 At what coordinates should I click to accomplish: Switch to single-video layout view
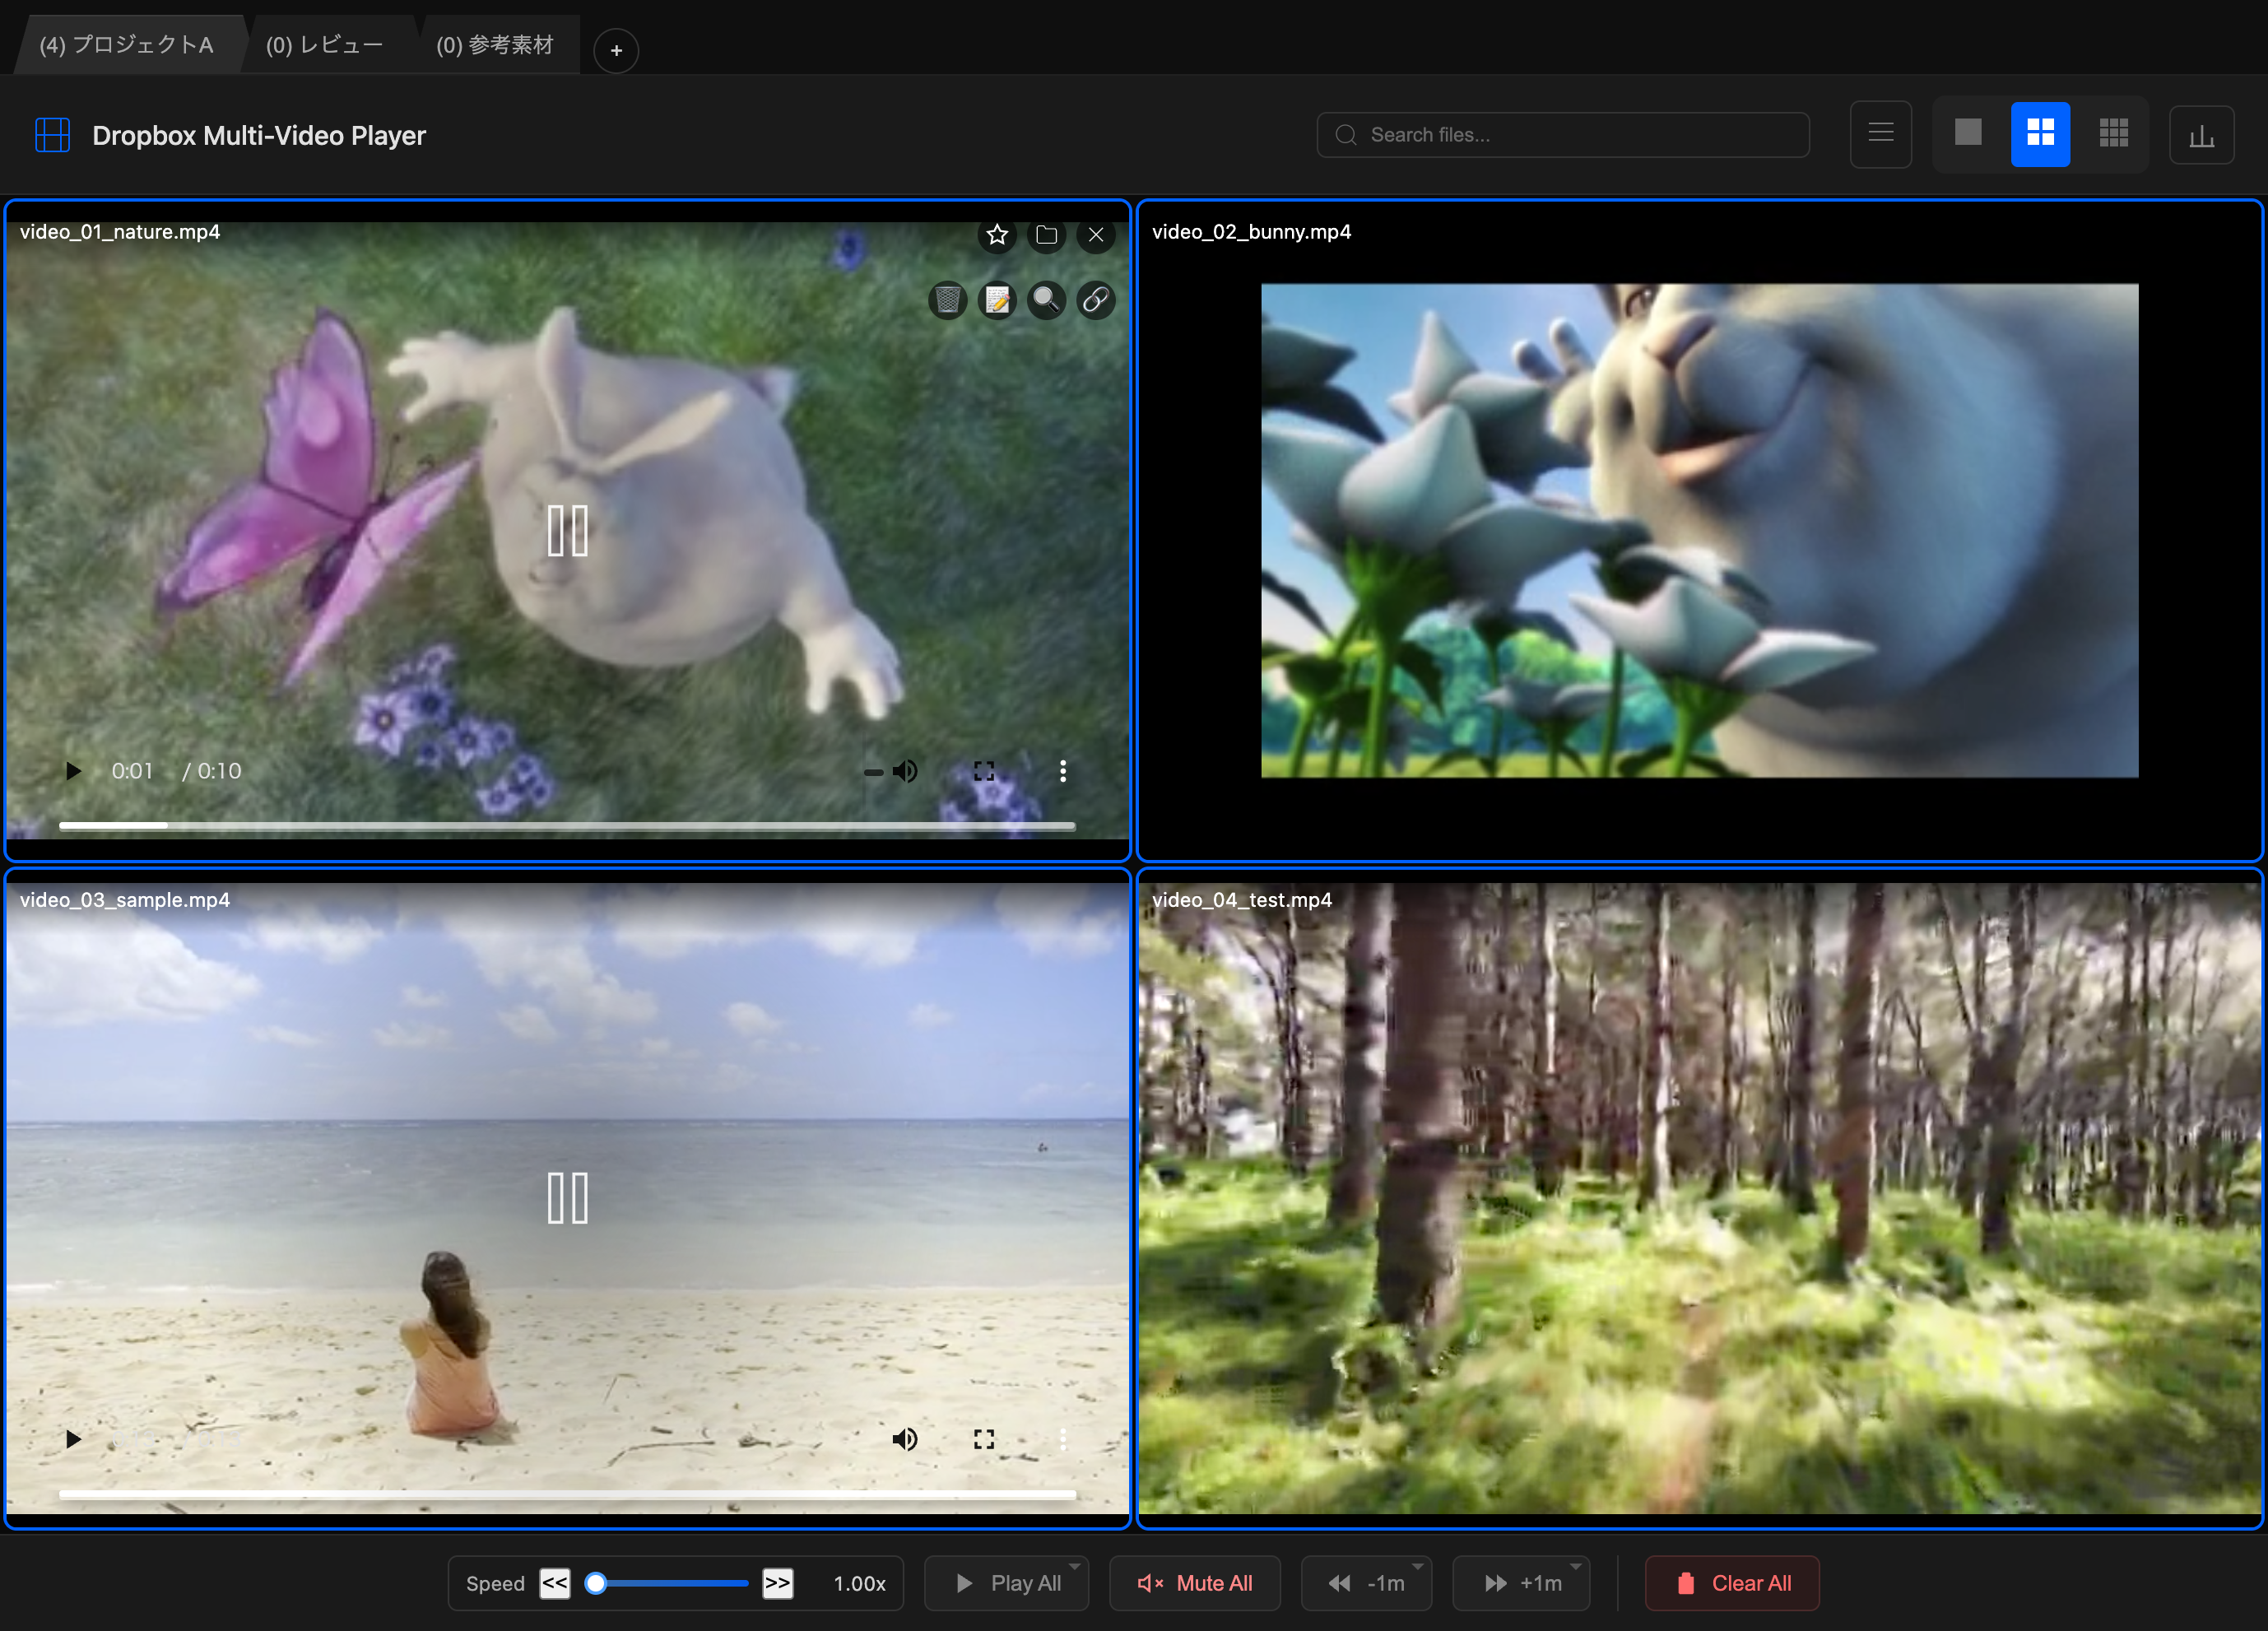coord(1967,133)
